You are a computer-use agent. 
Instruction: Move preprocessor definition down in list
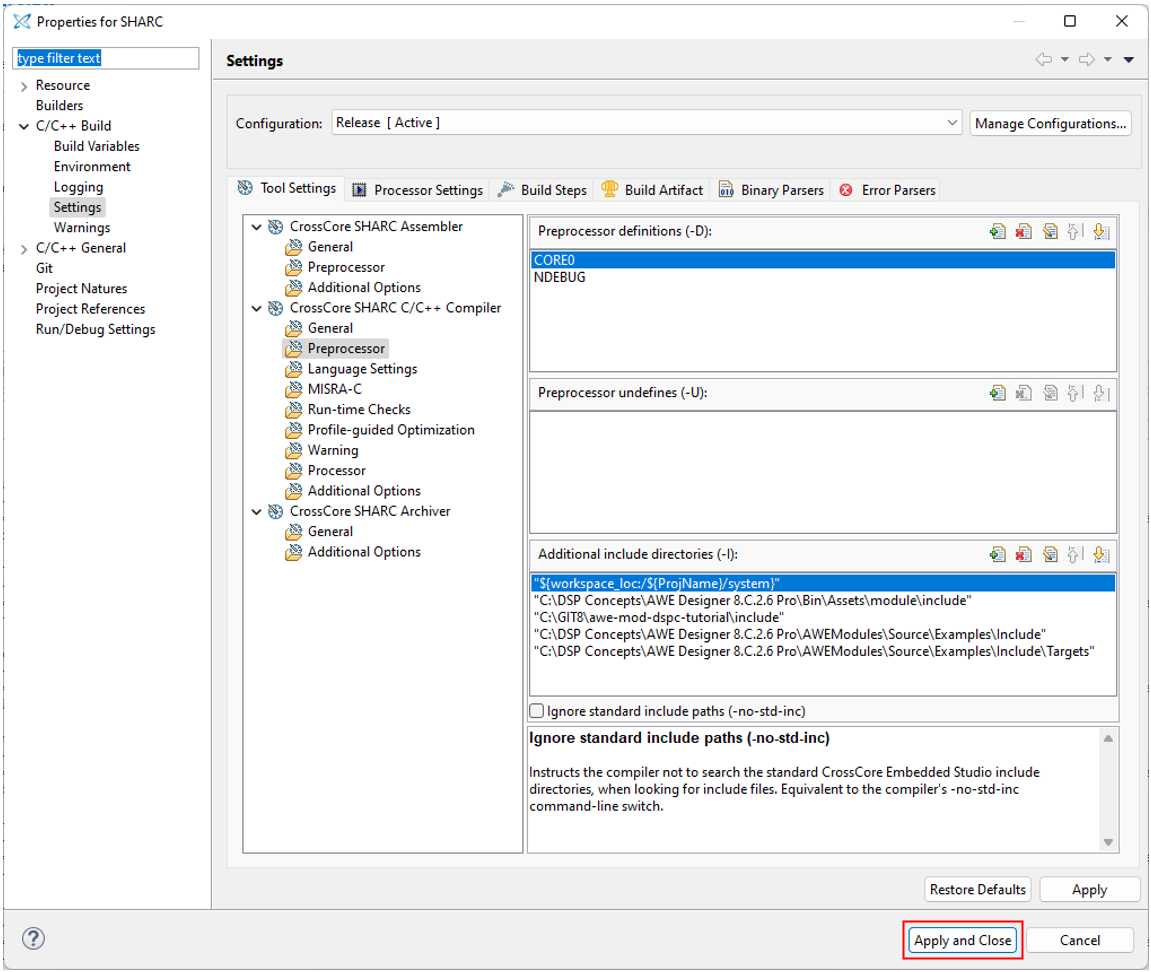[x=1101, y=232]
